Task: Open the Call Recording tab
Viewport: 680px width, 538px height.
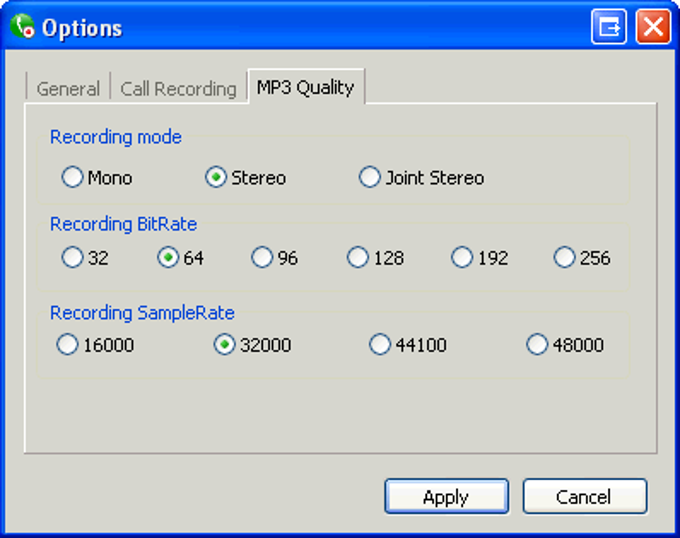Action: [x=178, y=88]
